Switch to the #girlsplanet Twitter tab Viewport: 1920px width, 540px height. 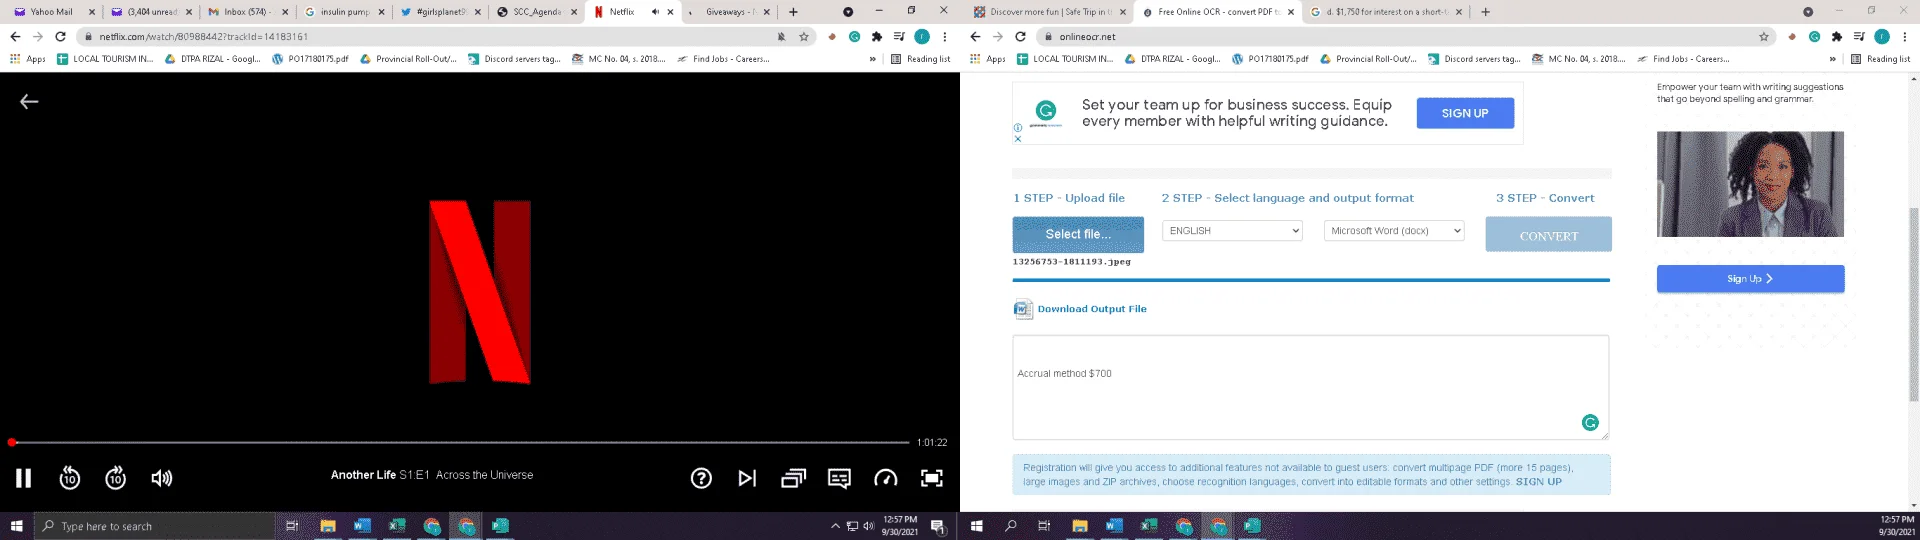tap(440, 12)
